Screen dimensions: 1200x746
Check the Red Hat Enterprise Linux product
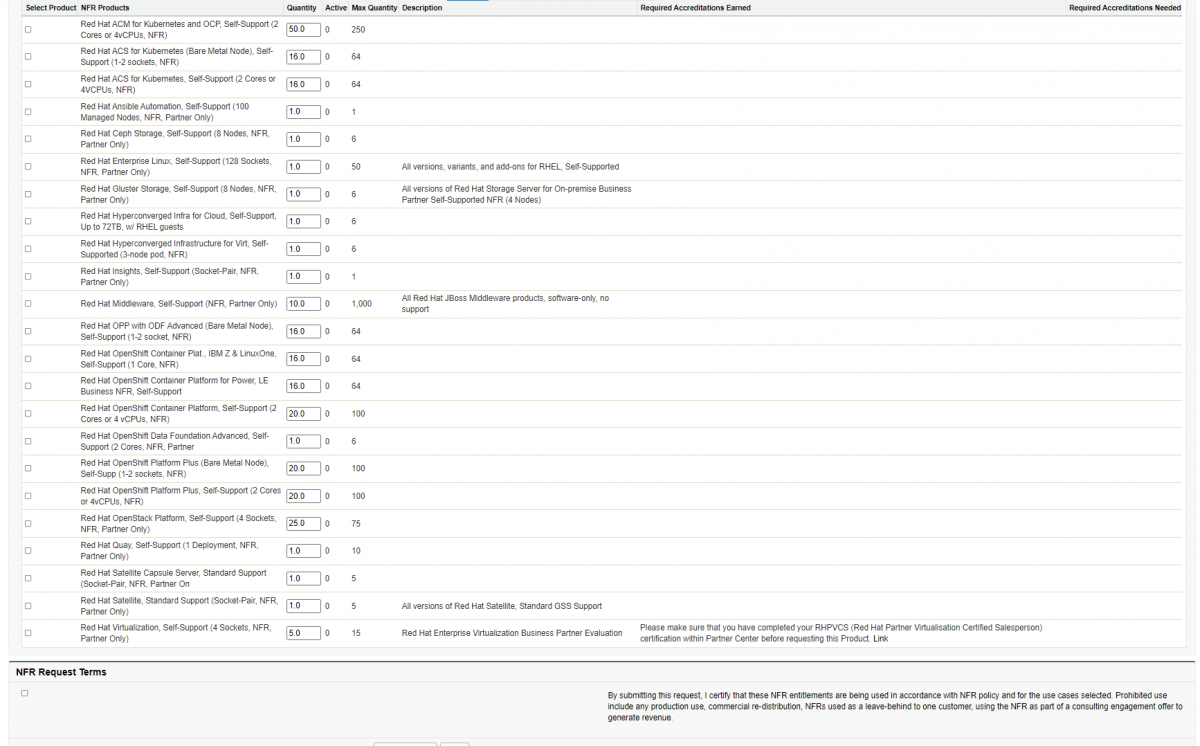point(28,167)
